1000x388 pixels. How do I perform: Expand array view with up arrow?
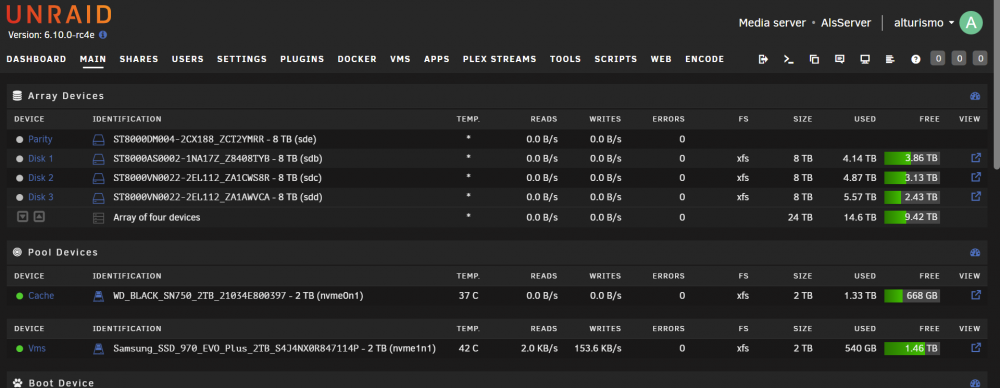[x=39, y=217]
